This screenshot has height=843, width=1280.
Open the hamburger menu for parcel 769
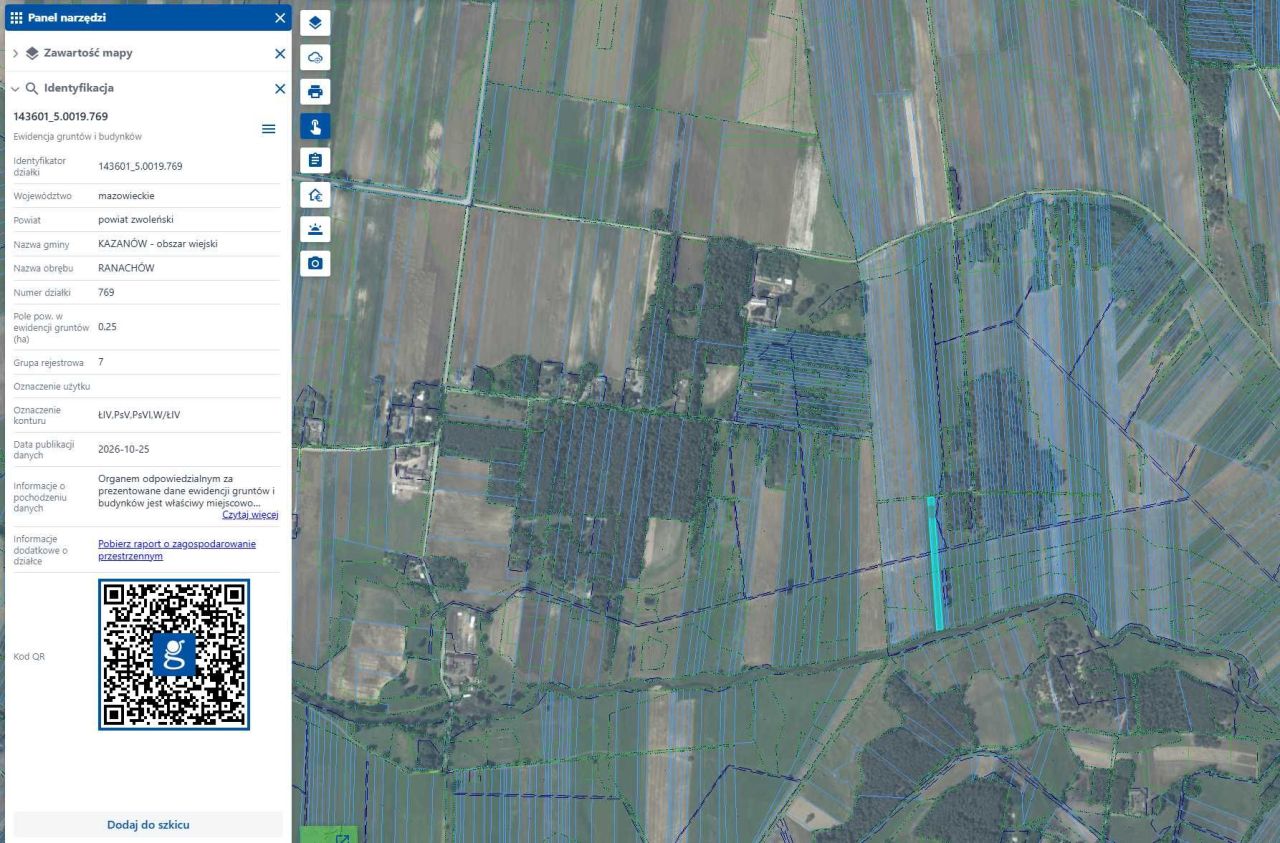[x=268, y=129]
